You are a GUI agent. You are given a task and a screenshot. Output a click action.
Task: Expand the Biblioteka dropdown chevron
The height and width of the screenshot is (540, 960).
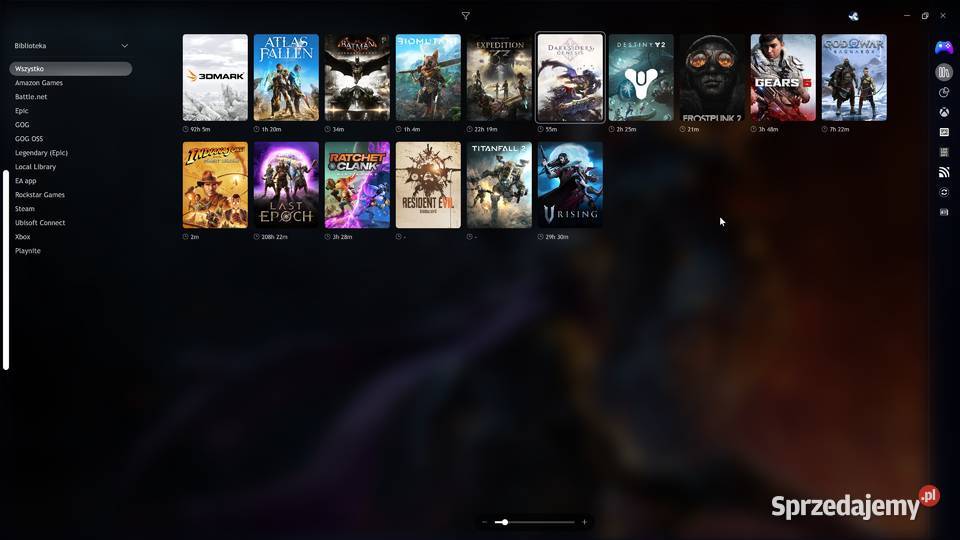[x=125, y=46]
